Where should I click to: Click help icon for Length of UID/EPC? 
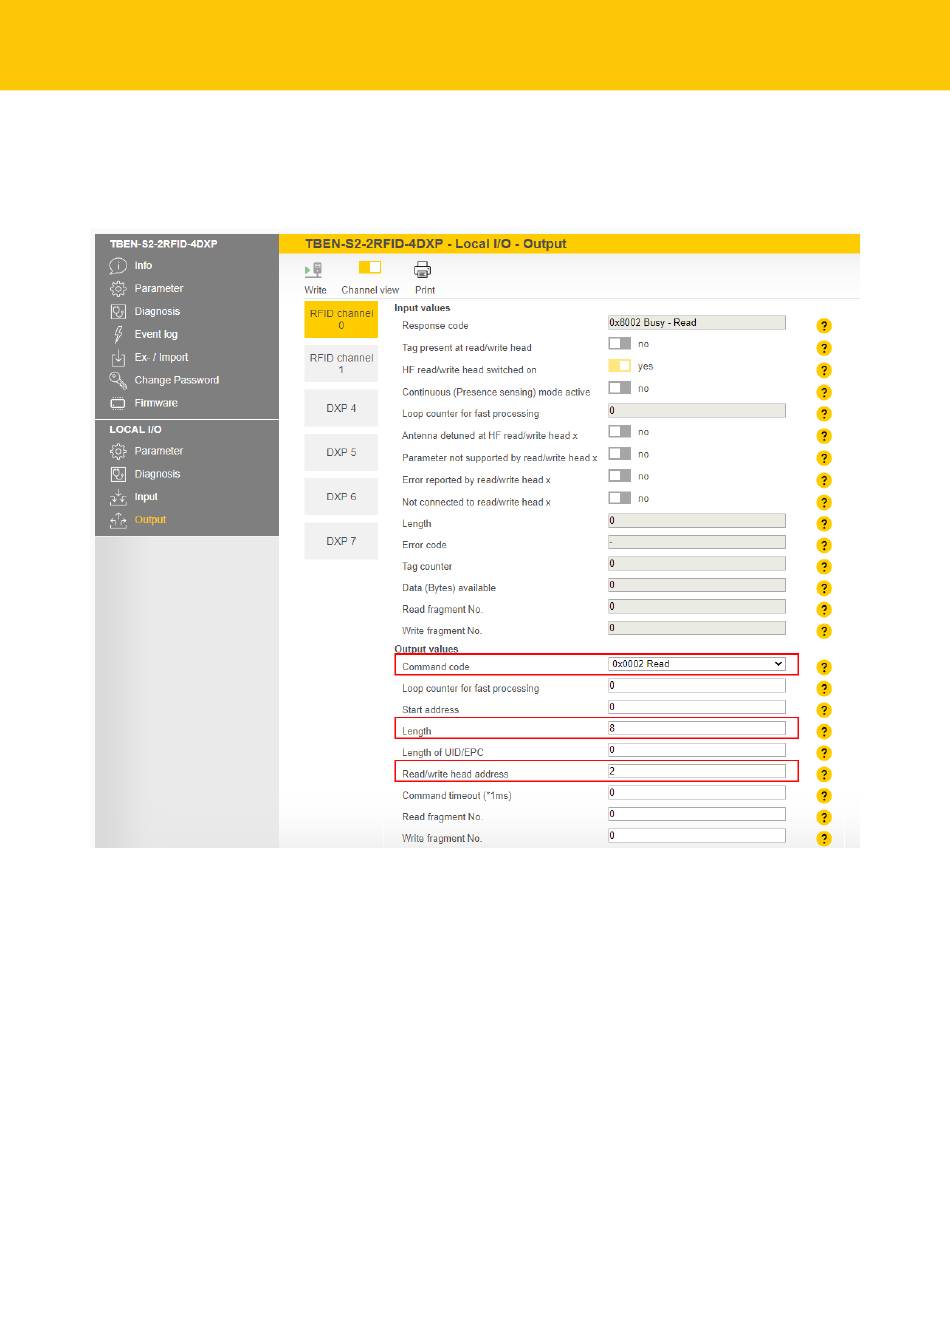pos(824,753)
